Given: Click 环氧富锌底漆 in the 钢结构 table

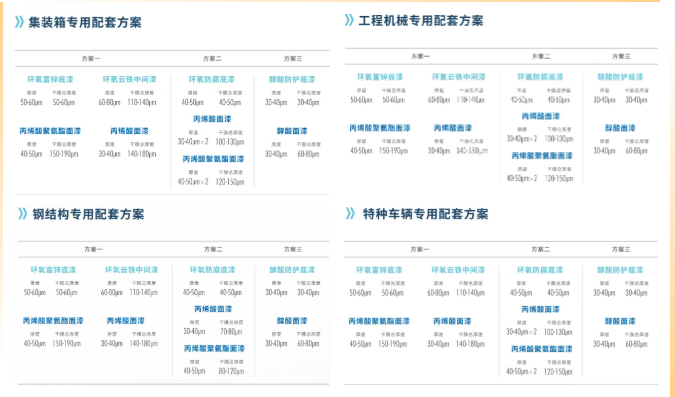Looking at the screenshot, I should coord(53,270).
